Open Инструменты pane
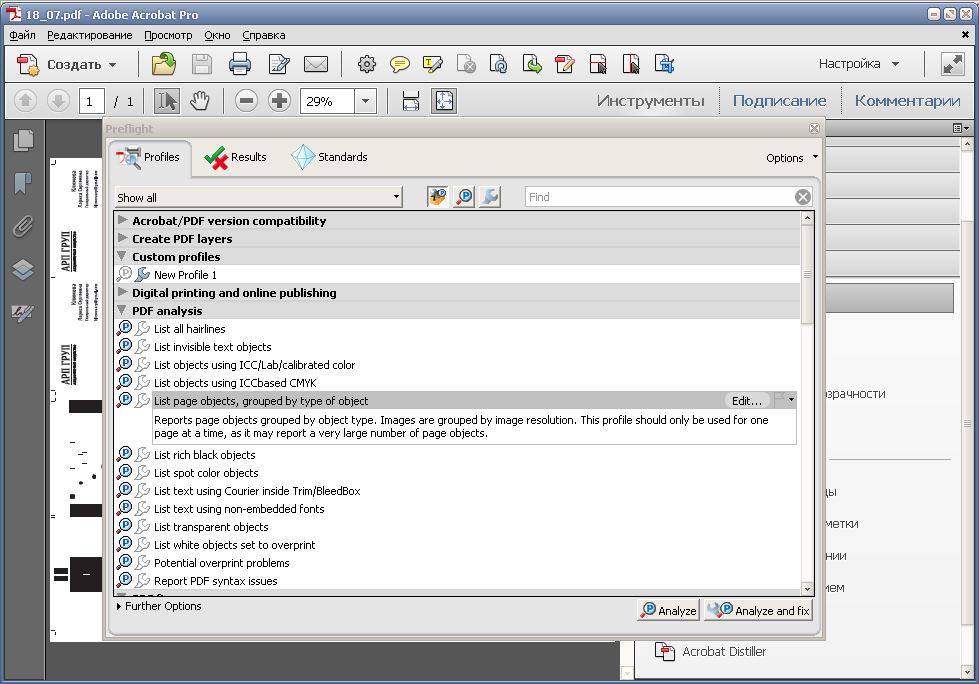This screenshot has height=684, width=979. pyautogui.click(x=651, y=100)
